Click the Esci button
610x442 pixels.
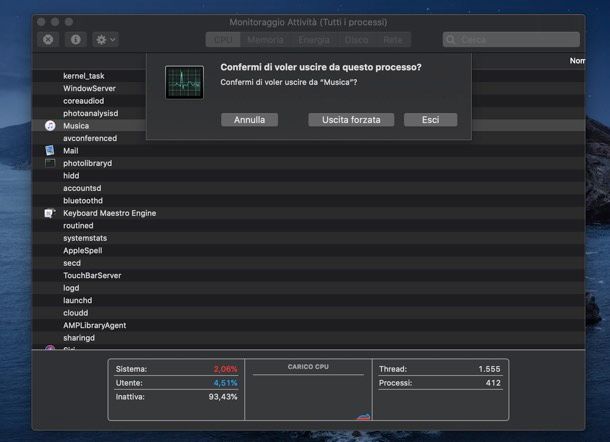[x=430, y=120]
